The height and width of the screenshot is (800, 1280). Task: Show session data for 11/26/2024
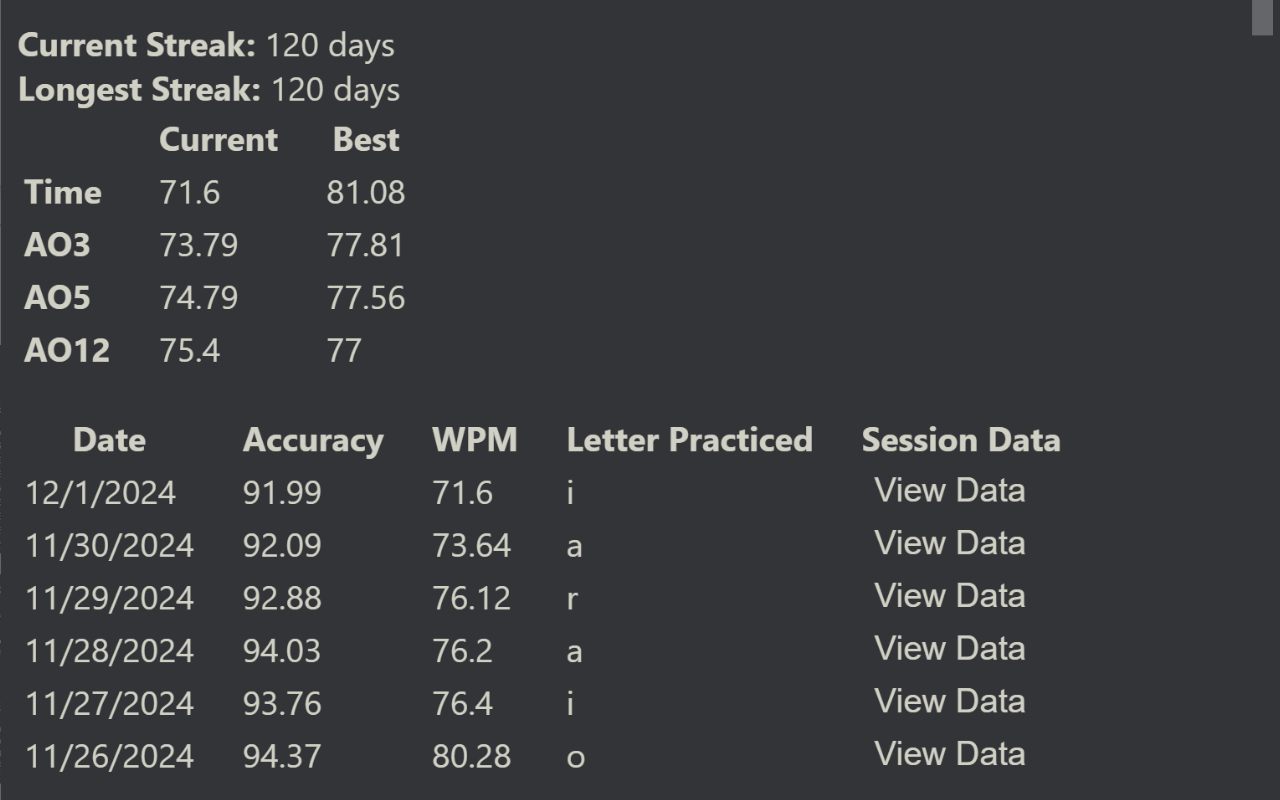(x=949, y=754)
